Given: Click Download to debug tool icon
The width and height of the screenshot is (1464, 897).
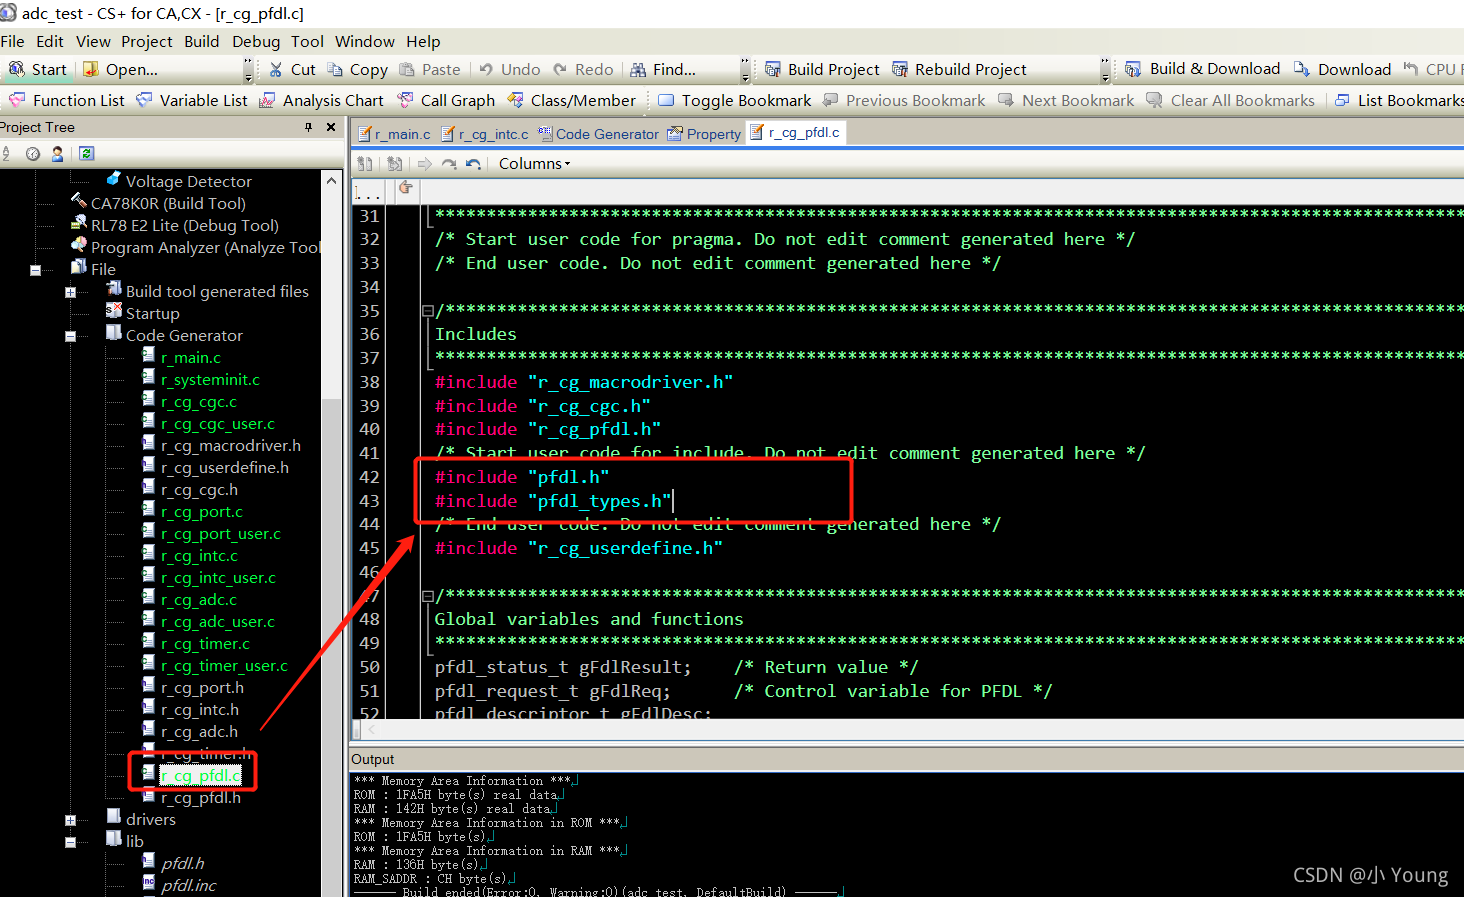Looking at the screenshot, I should tap(1301, 69).
